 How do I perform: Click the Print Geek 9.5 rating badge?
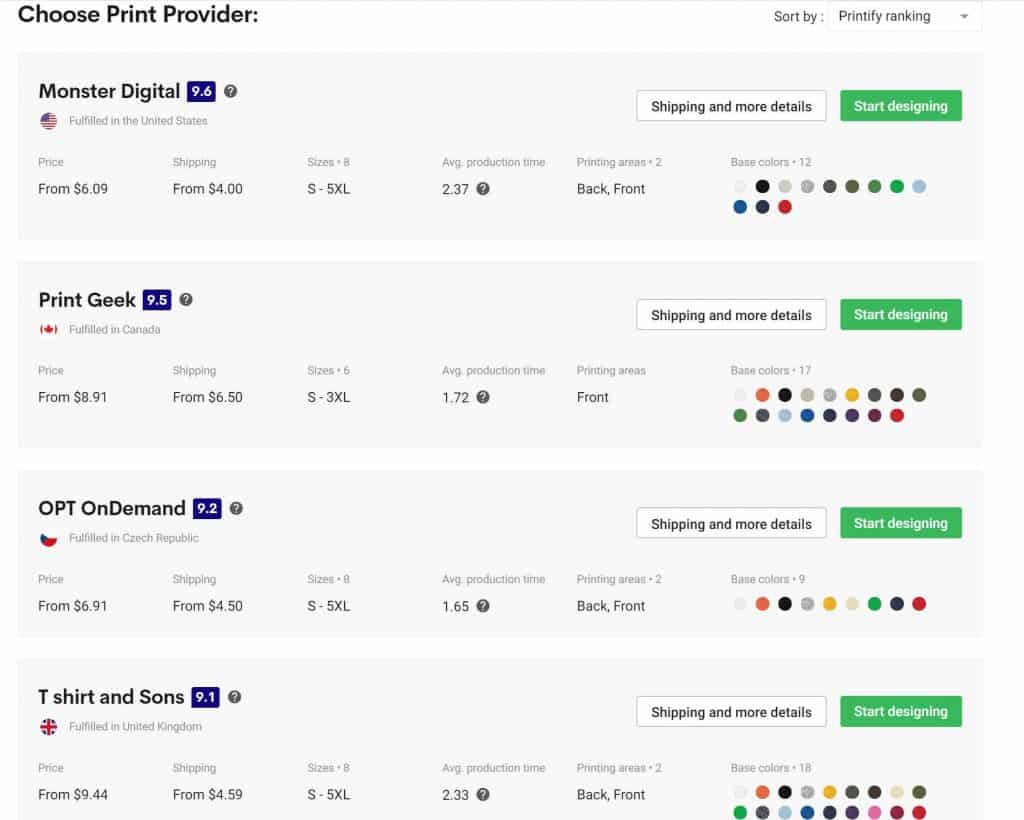tap(157, 300)
